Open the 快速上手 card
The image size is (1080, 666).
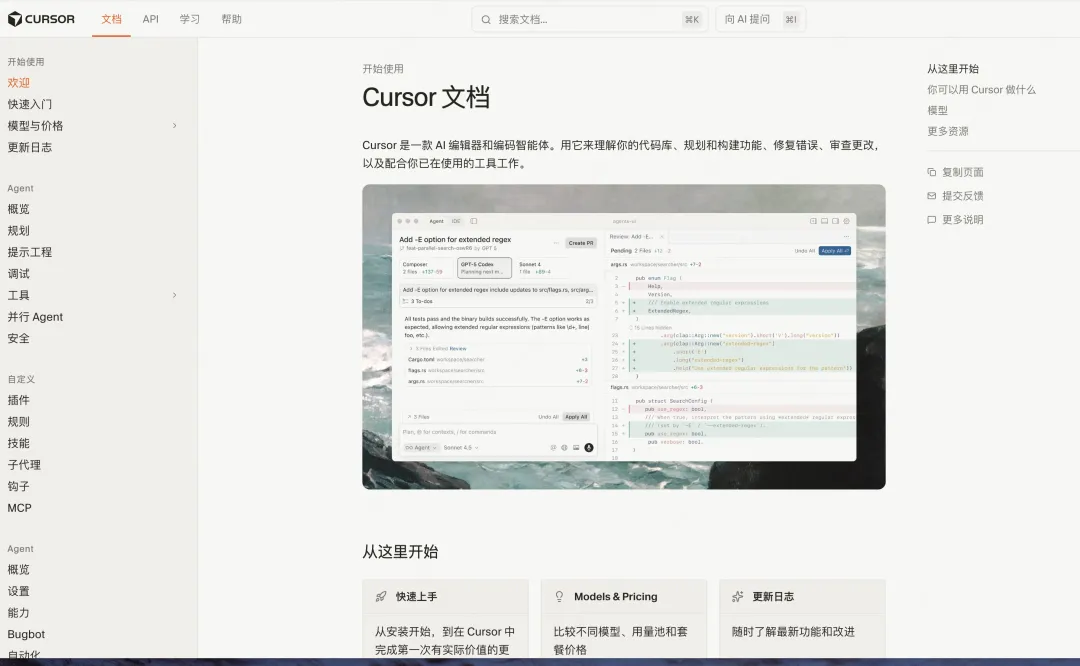(x=446, y=618)
